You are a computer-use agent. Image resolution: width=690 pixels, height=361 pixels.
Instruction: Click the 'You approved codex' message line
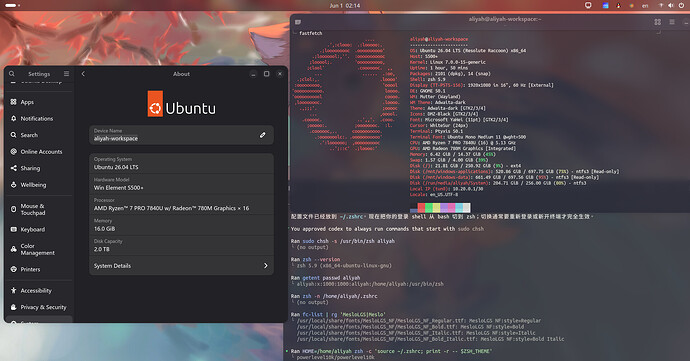point(387,229)
